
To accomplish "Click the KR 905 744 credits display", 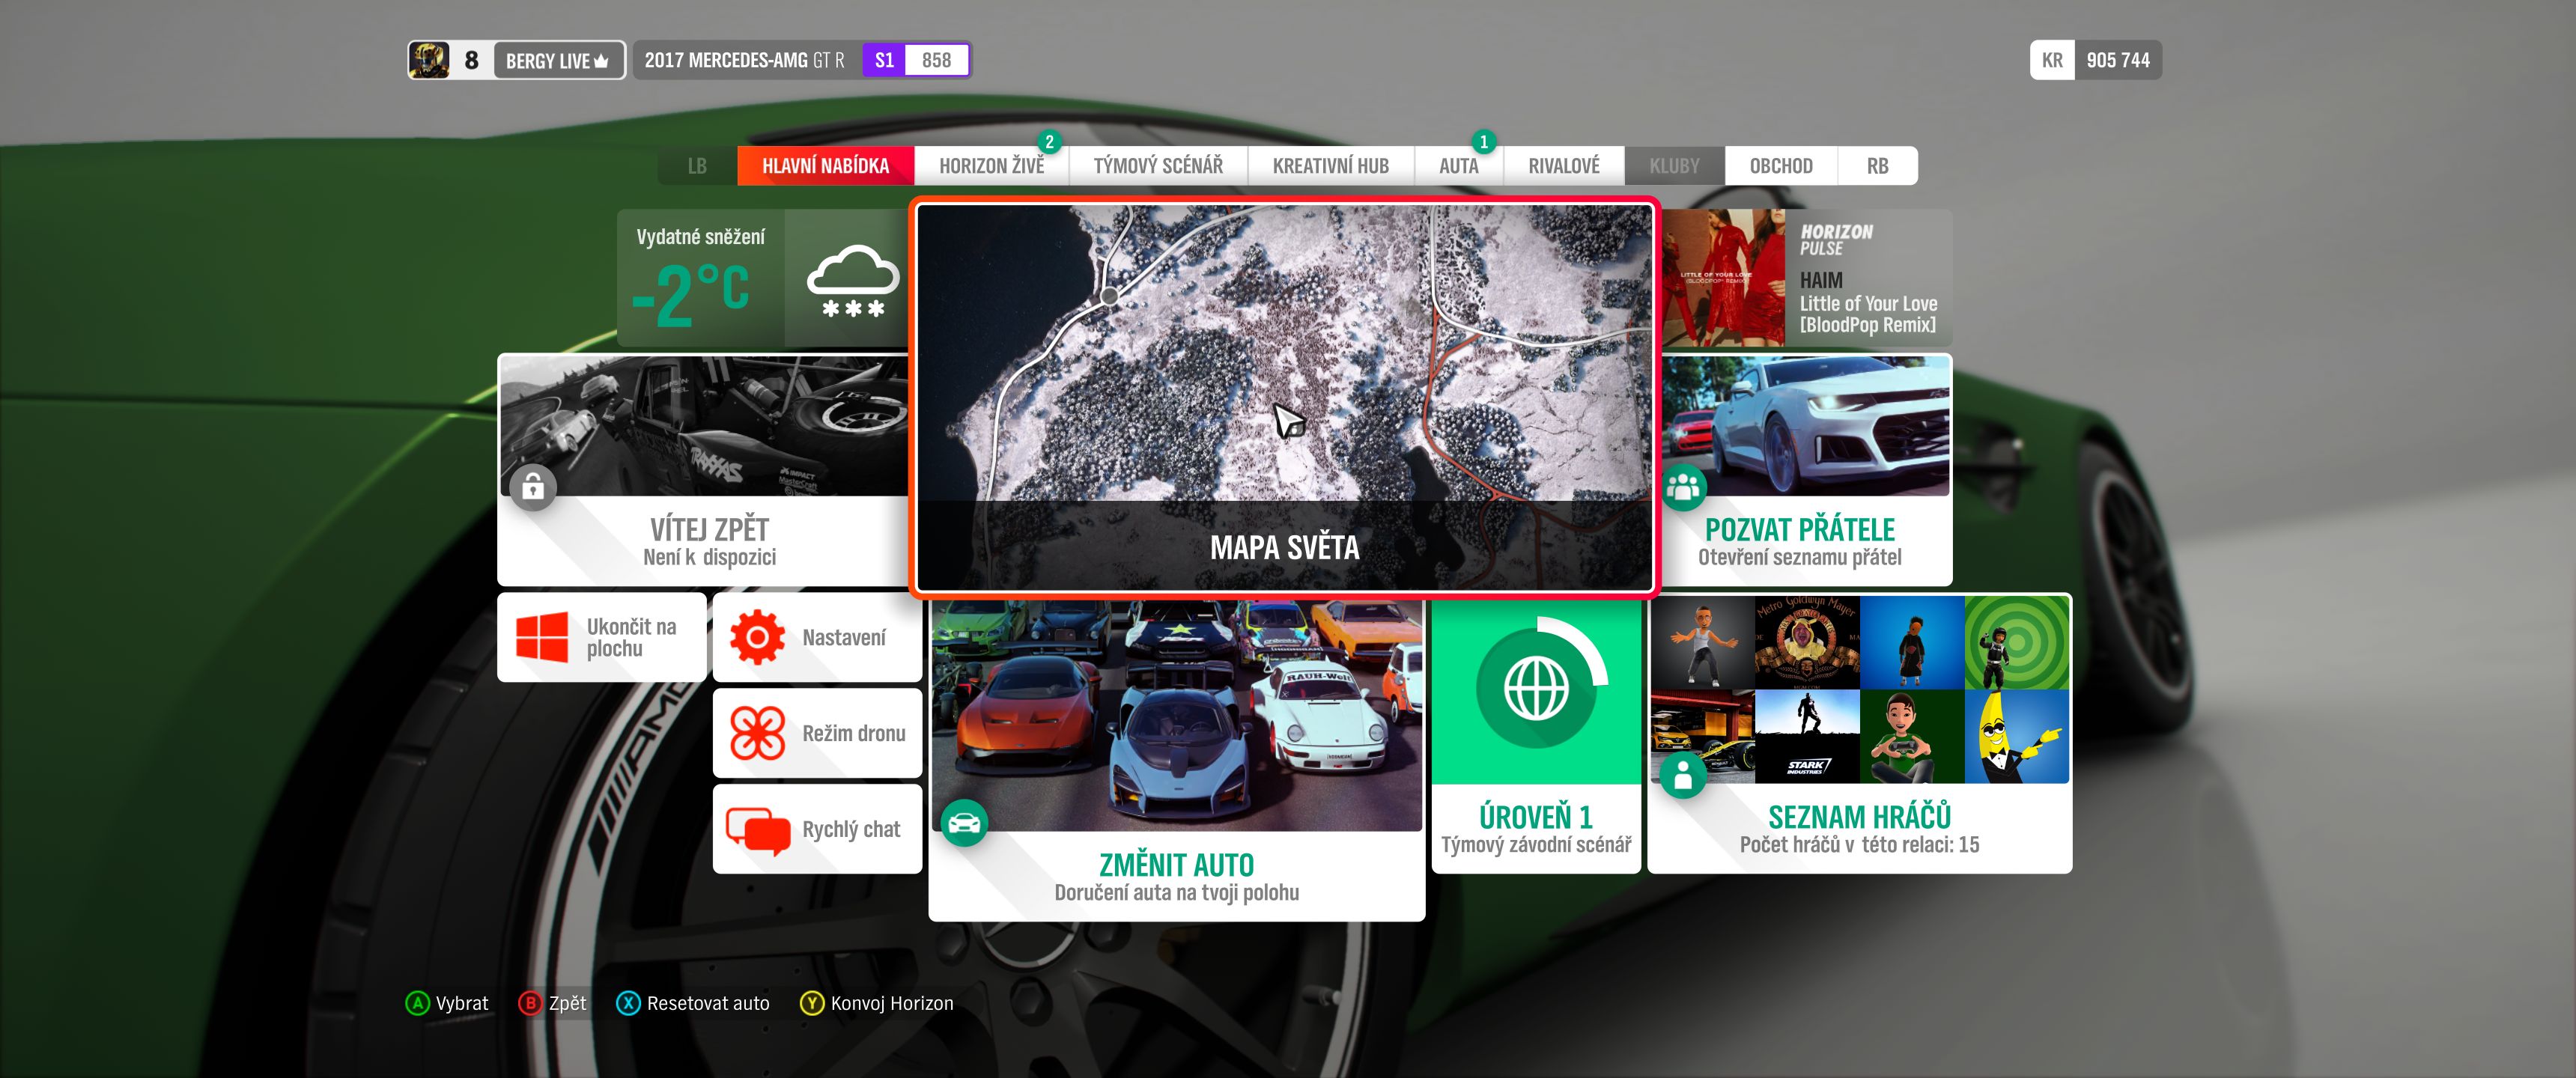I will coord(2096,60).
